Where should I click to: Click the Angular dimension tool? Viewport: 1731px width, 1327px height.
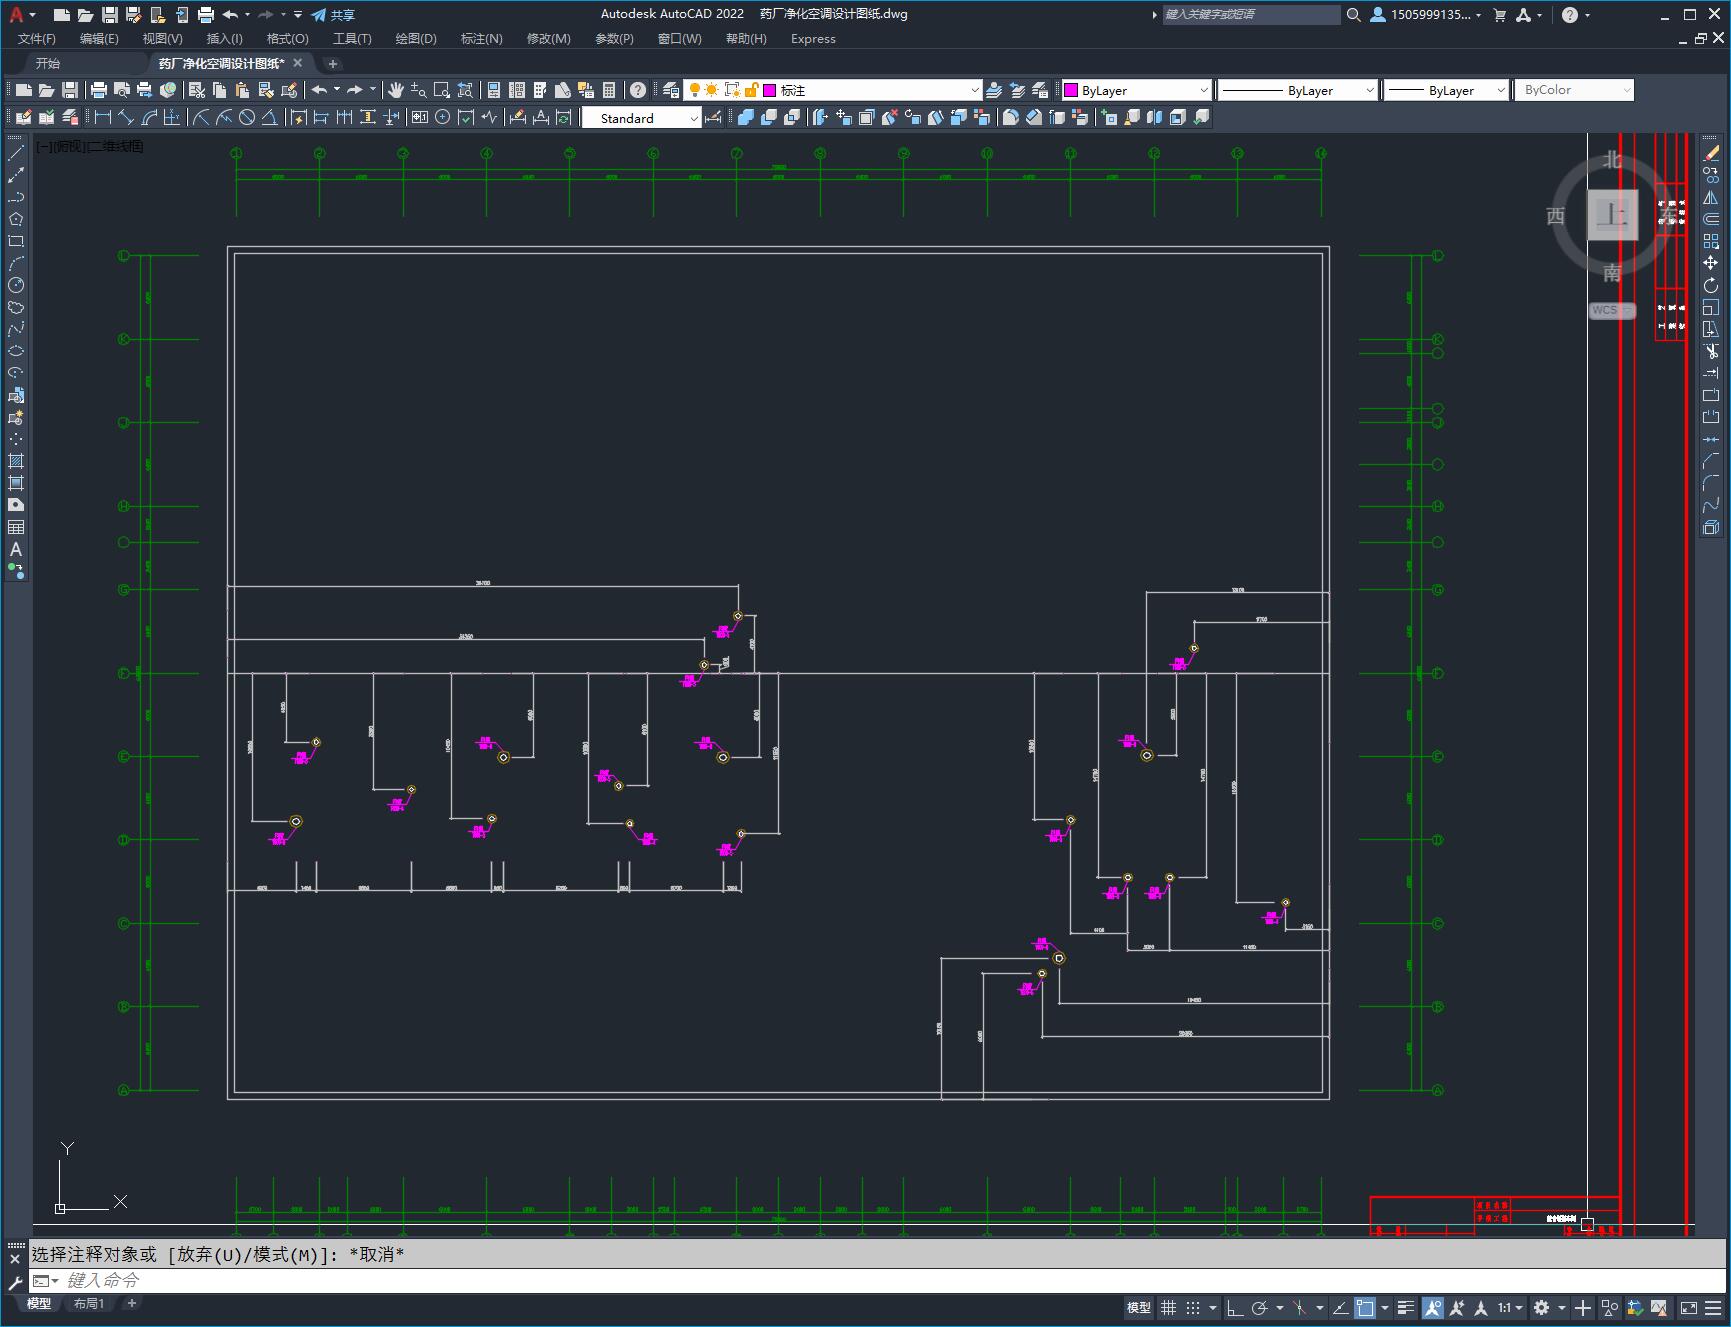click(x=269, y=118)
